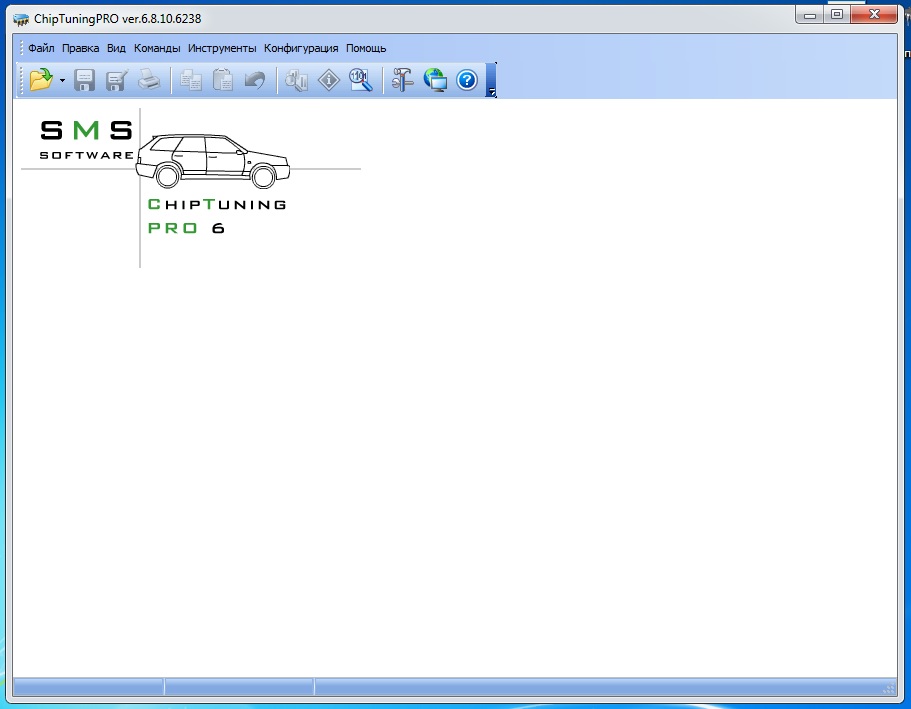
Task: Click the Open file folder icon
Action: pyautogui.click(x=41, y=80)
